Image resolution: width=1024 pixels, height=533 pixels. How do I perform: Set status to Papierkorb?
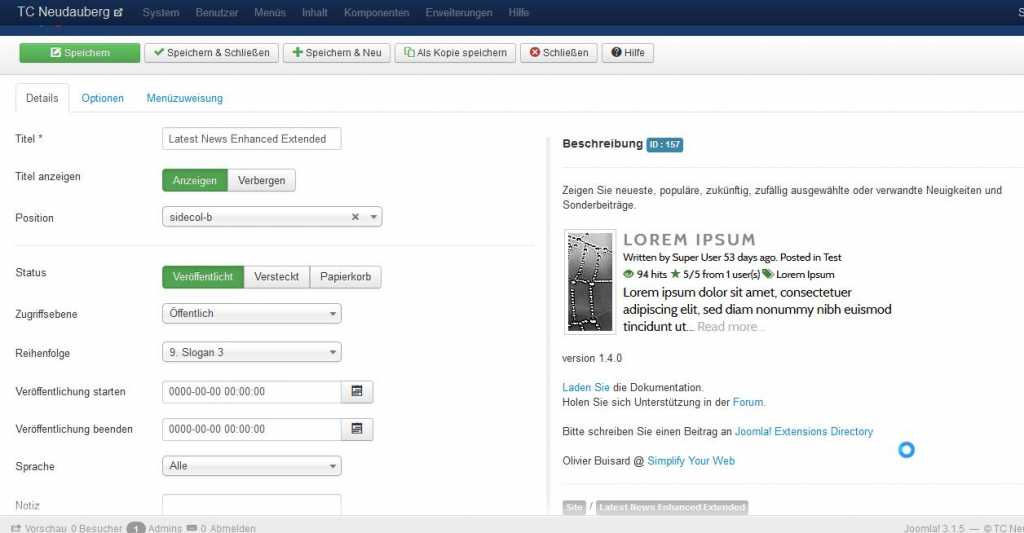[x=345, y=277]
